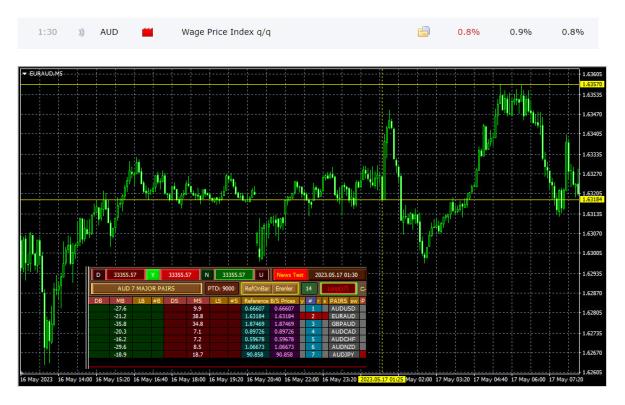
Task: Click the Wage Price Index q/q event title
Action: click(226, 32)
